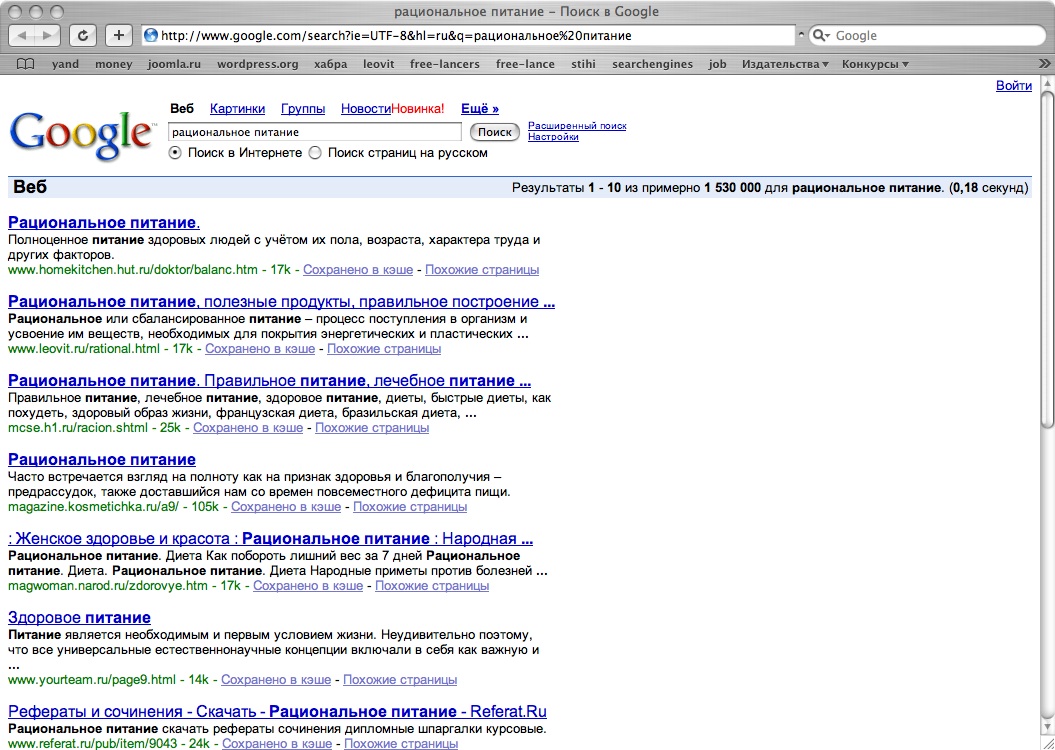Go forward with Safari's forward arrow
The width and height of the screenshot is (1055, 750).
[47, 36]
